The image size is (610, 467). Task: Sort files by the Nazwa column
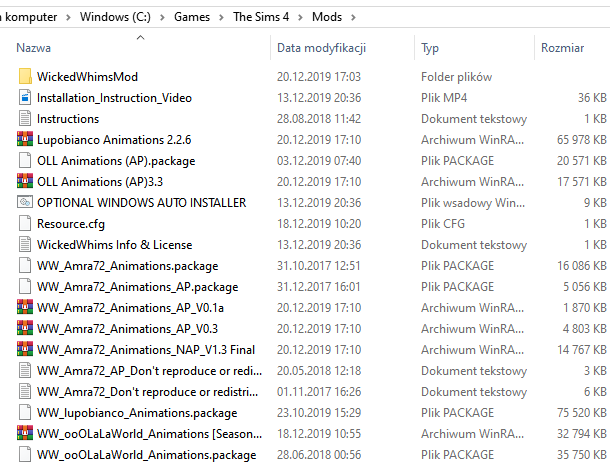[x=33, y=48]
